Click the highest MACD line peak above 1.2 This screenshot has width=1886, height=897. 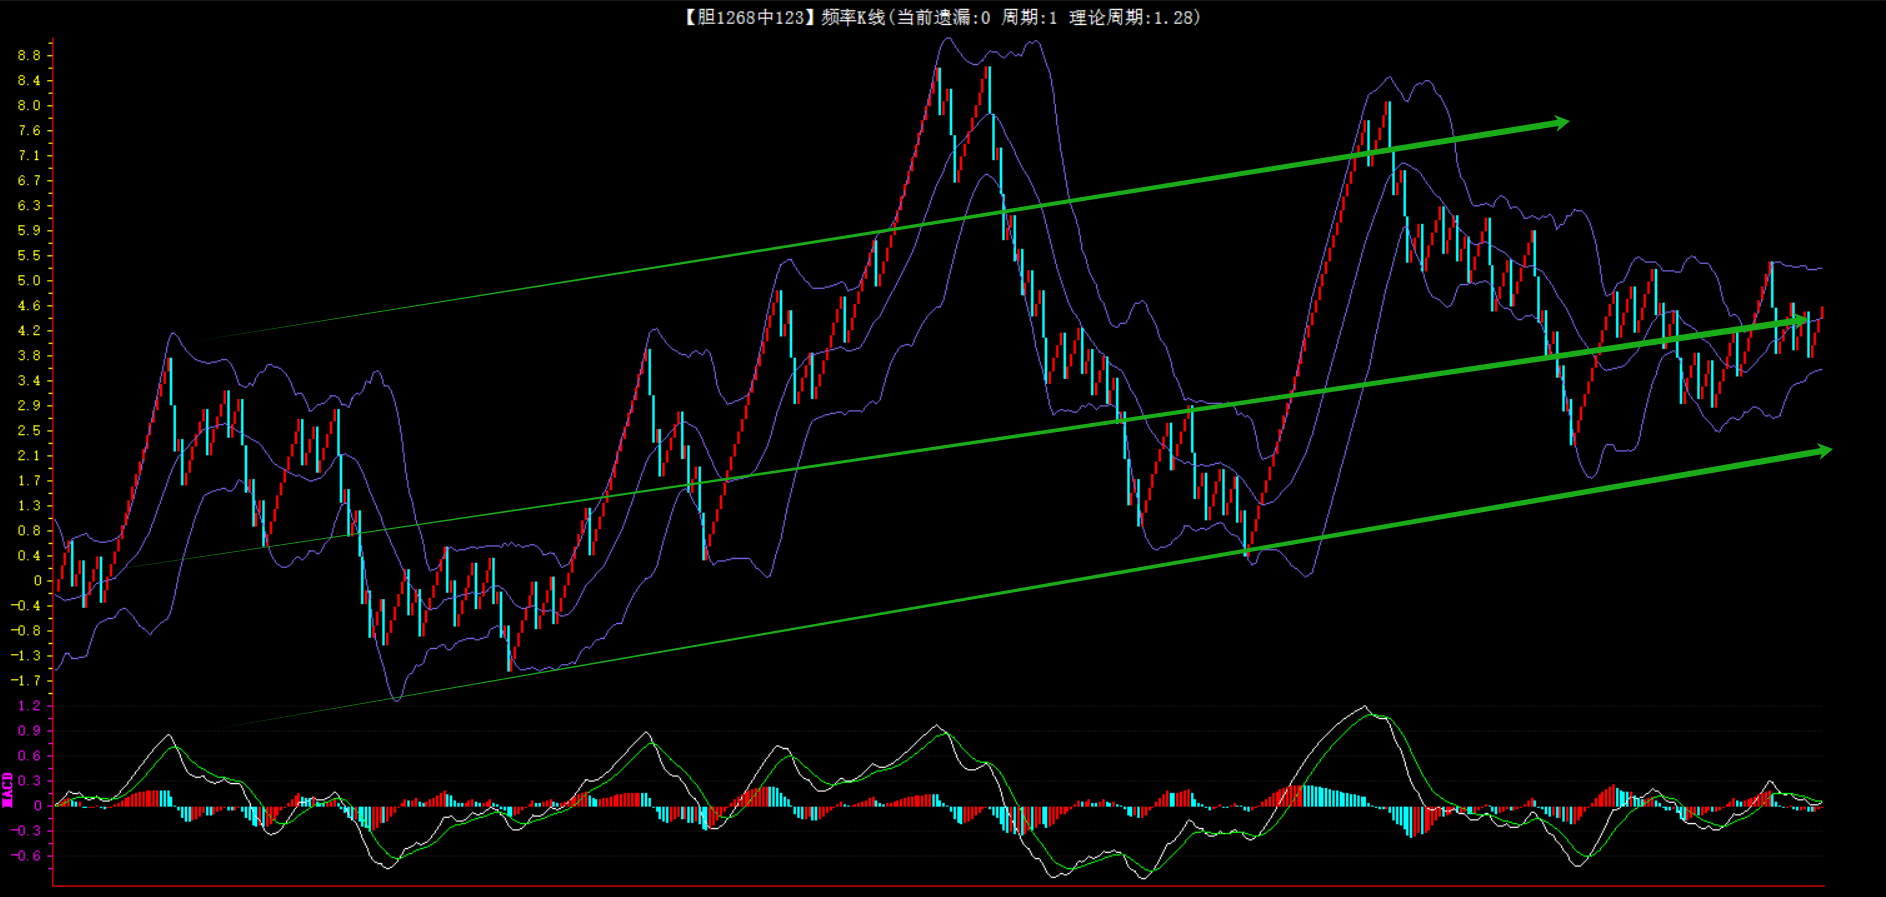tap(1365, 708)
